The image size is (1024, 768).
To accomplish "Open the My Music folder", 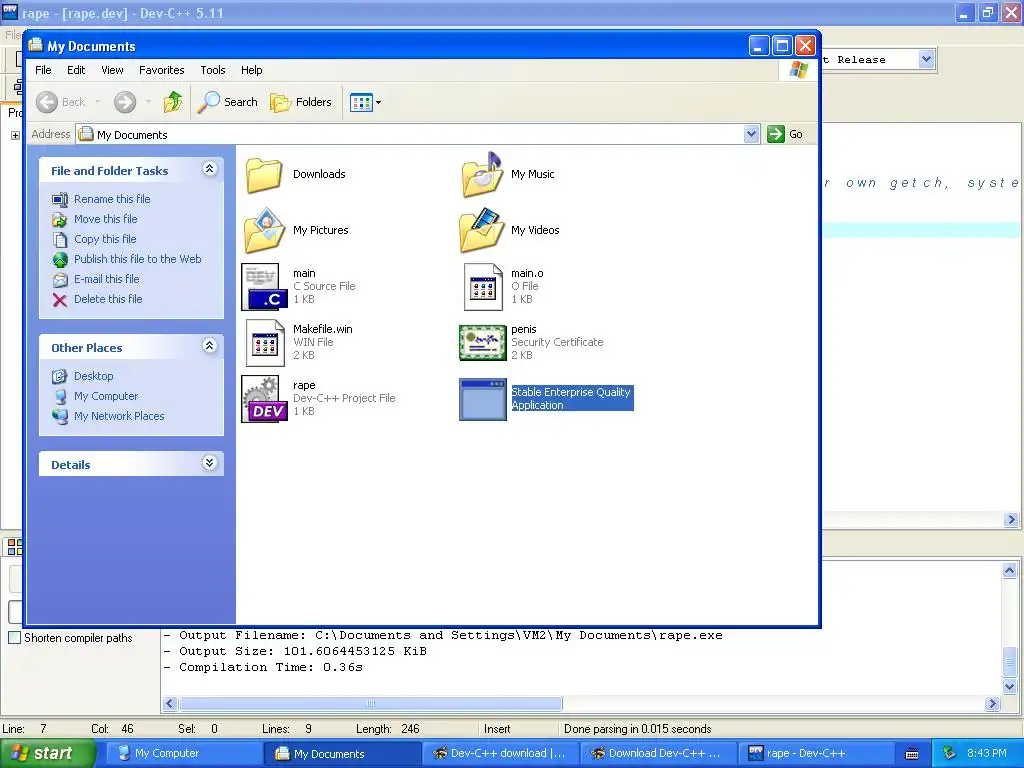I will click(x=482, y=175).
